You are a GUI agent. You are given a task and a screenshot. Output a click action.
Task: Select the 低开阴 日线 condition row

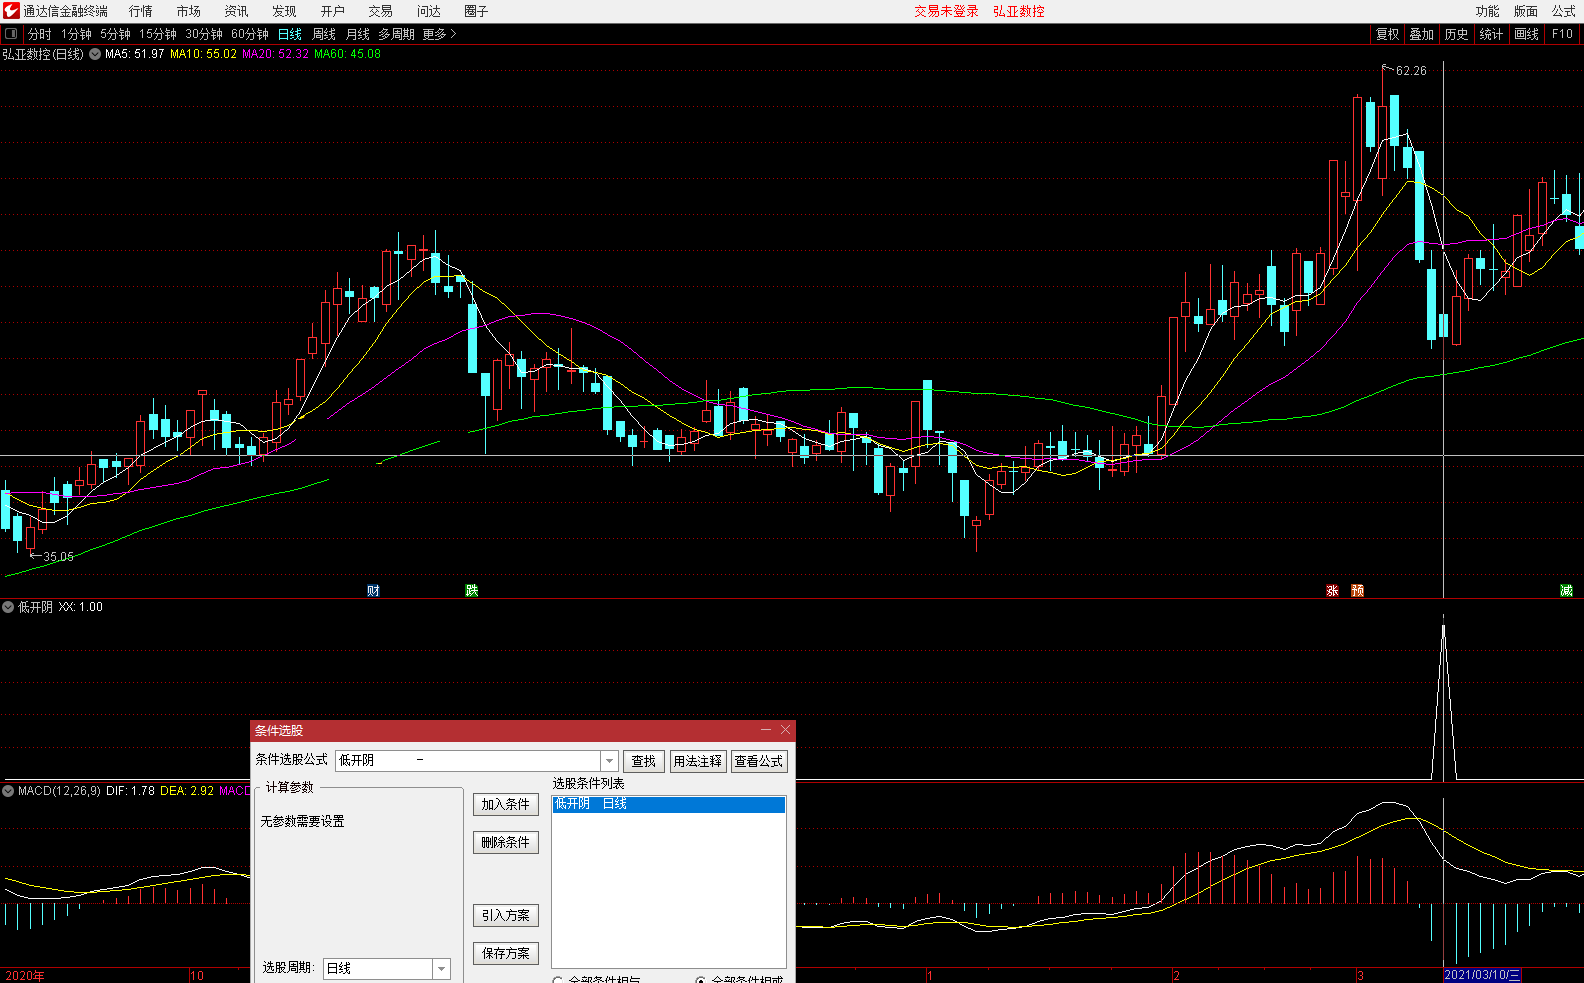click(668, 804)
